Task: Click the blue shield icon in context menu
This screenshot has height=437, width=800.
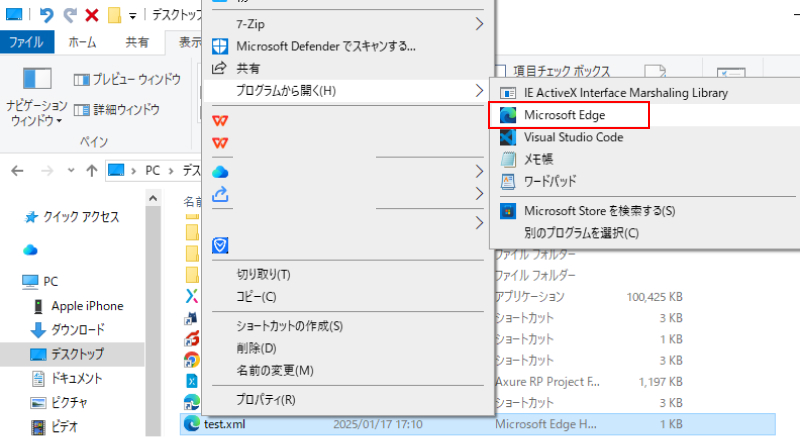Action: point(220,245)
